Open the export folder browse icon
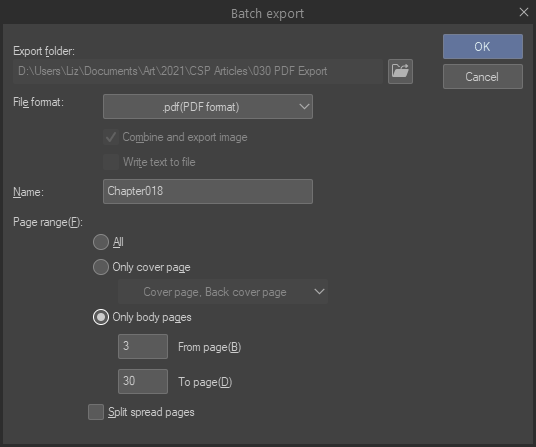The width and height of the screenshot is (536, 447). [x=400, y=71]
